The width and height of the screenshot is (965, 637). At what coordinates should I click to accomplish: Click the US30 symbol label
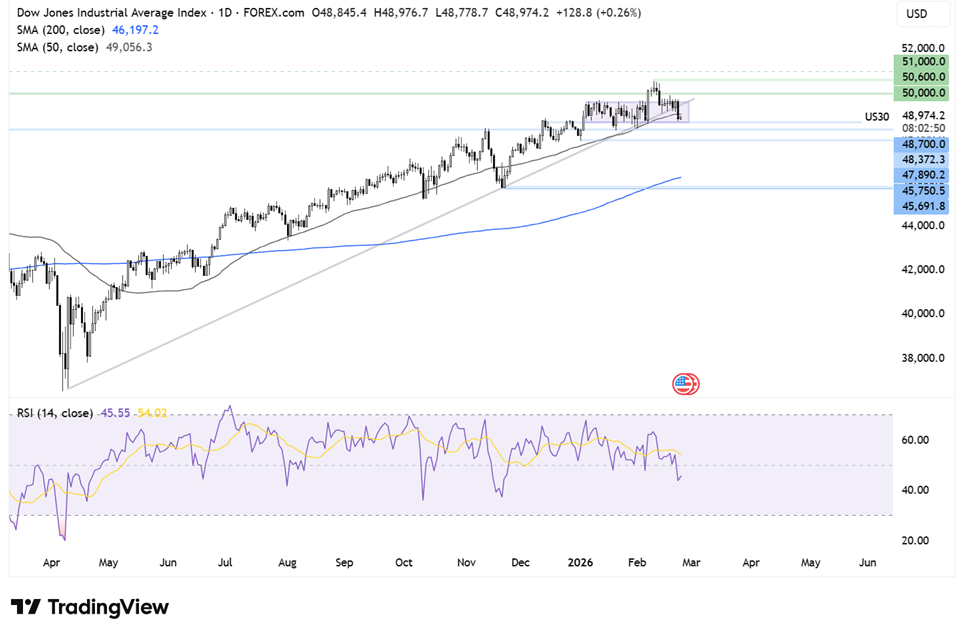[877, 116]
